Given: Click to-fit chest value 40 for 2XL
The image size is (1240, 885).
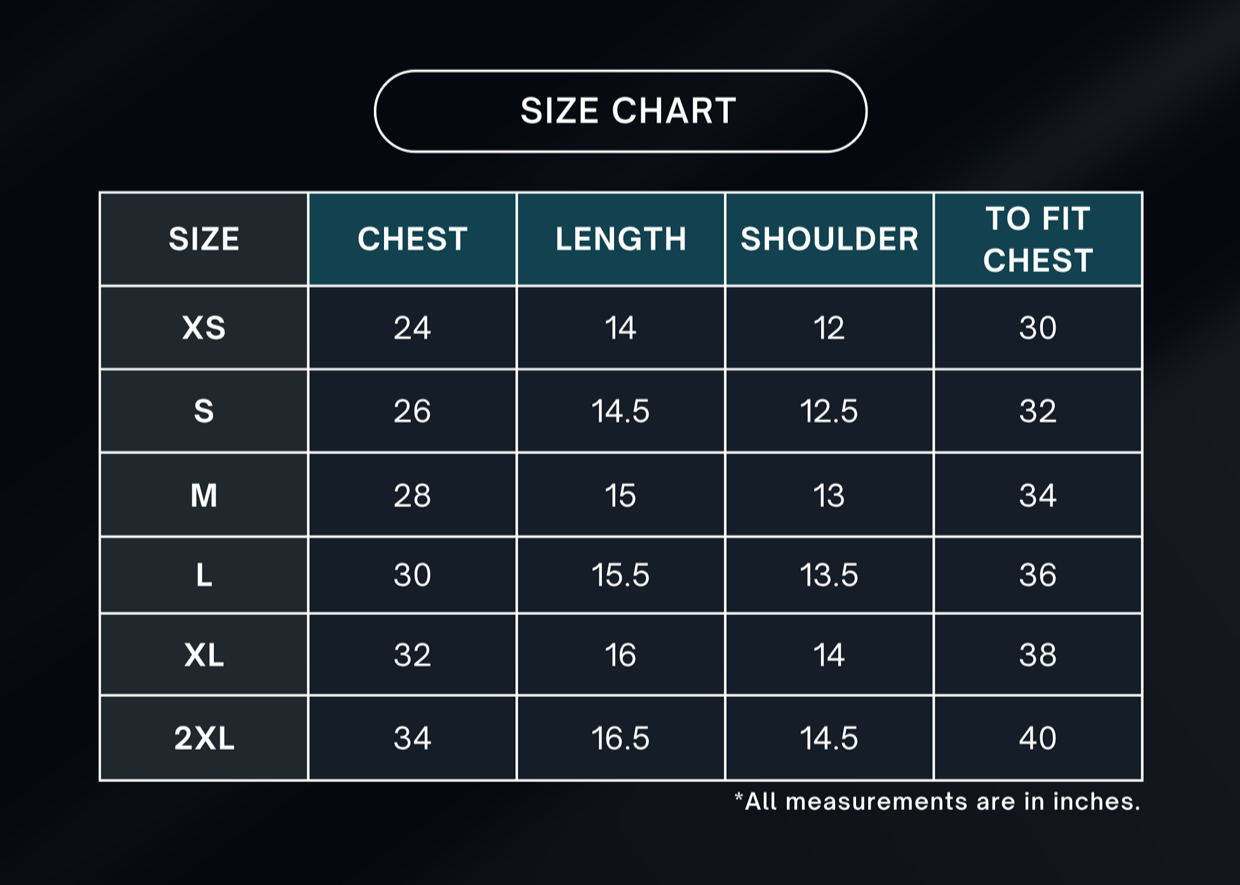Looking at the screenshot, I should (1037, 738).
